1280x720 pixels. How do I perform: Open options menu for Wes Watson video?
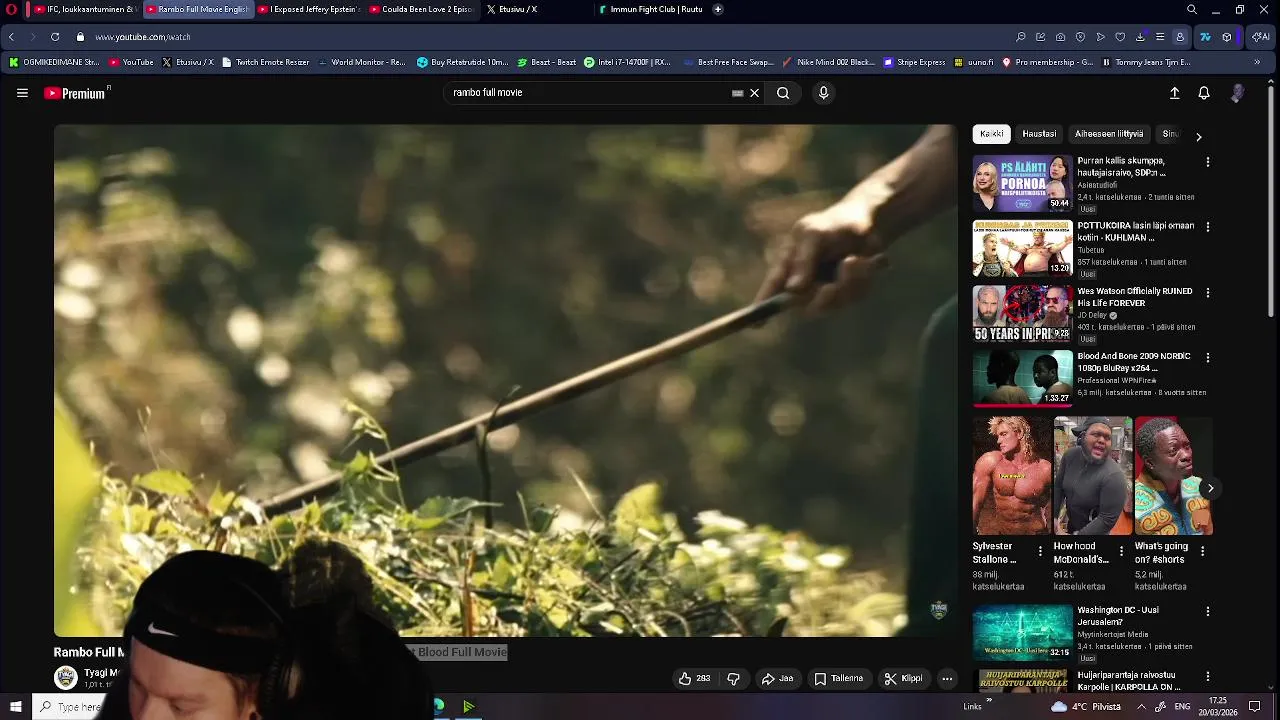[x=1207, y=293]
